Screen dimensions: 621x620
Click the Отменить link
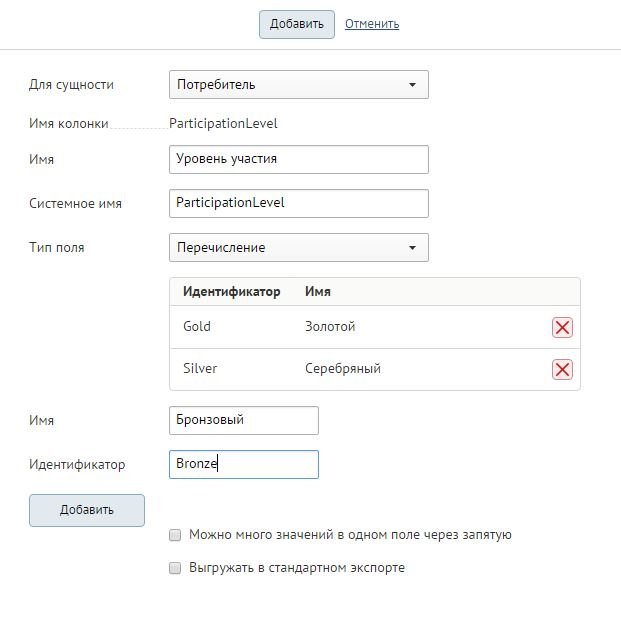372,24
